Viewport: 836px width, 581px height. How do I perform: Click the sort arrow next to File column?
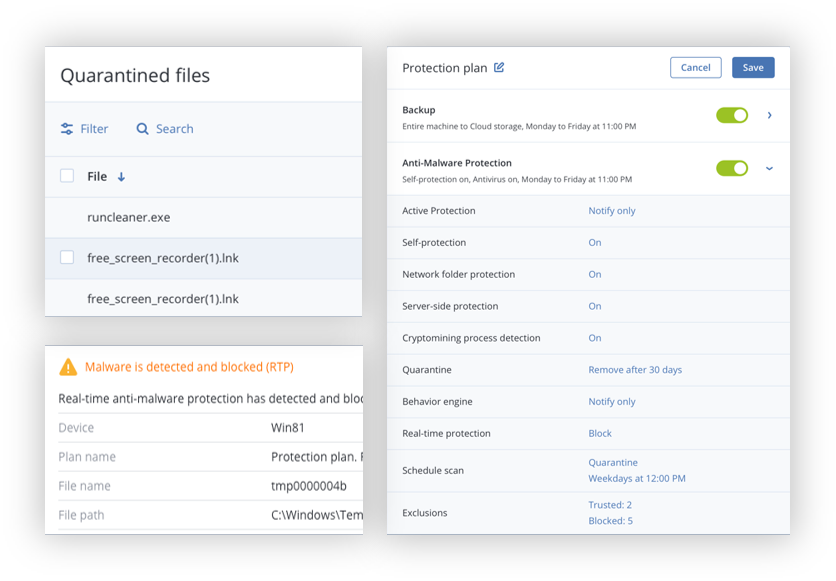[122, 176]
